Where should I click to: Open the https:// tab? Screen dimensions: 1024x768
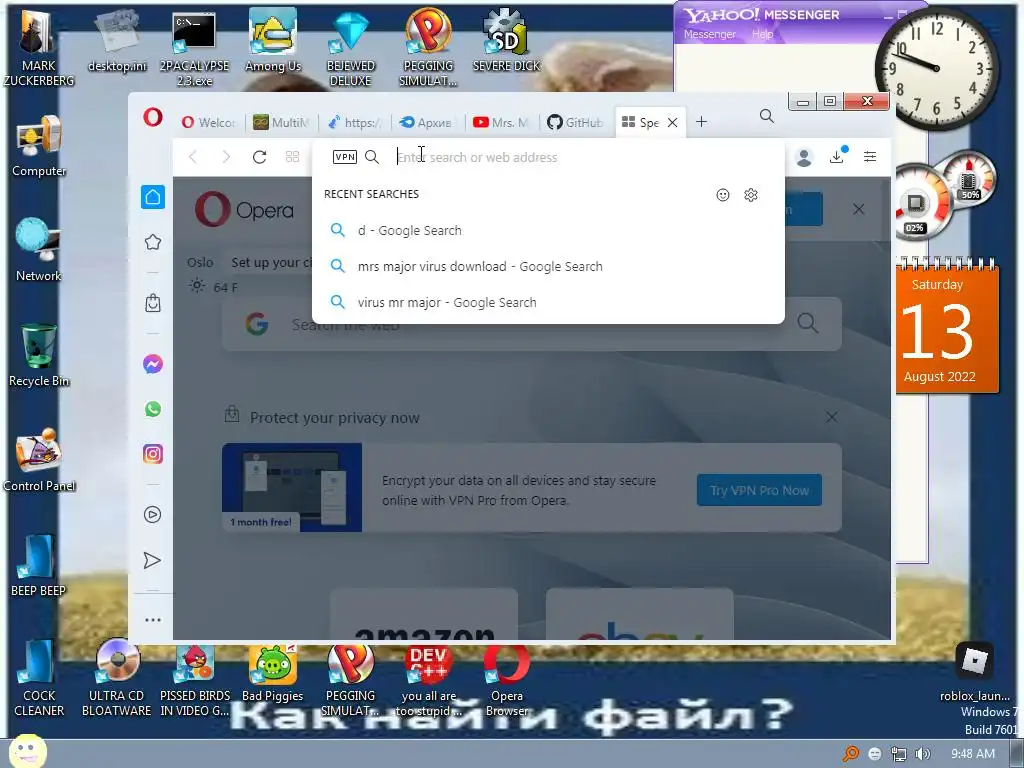(x=355, y=122)
